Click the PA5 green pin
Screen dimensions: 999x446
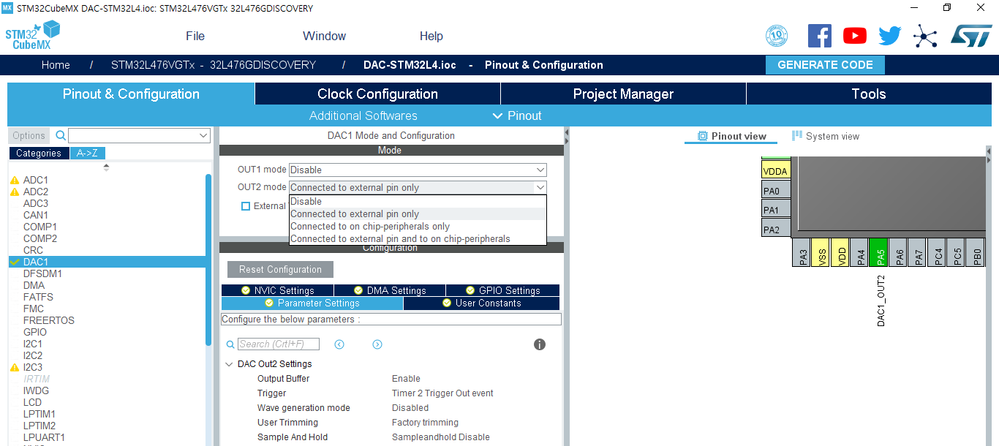coord(879,253)
